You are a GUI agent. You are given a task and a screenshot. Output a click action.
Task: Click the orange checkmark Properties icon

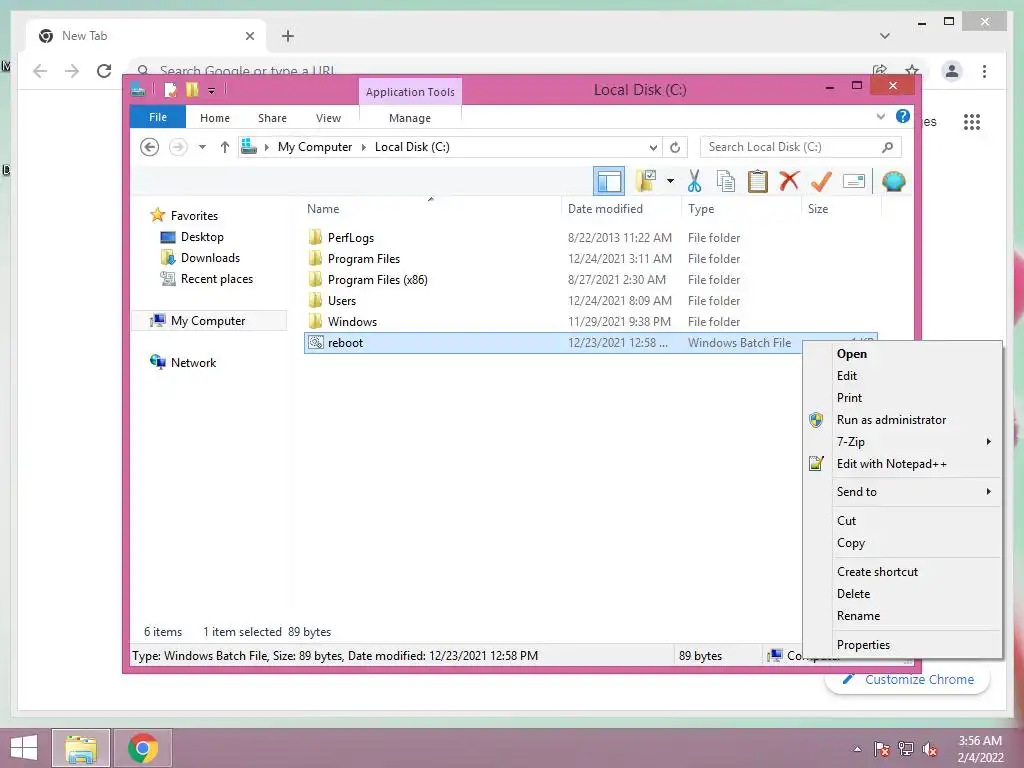point(821,182)
